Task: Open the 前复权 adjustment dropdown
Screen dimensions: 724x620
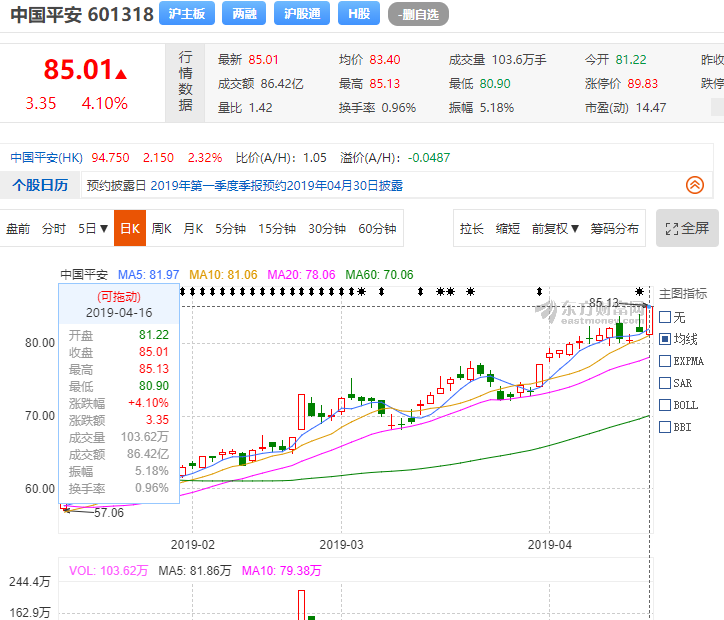Action: point(555,229)
